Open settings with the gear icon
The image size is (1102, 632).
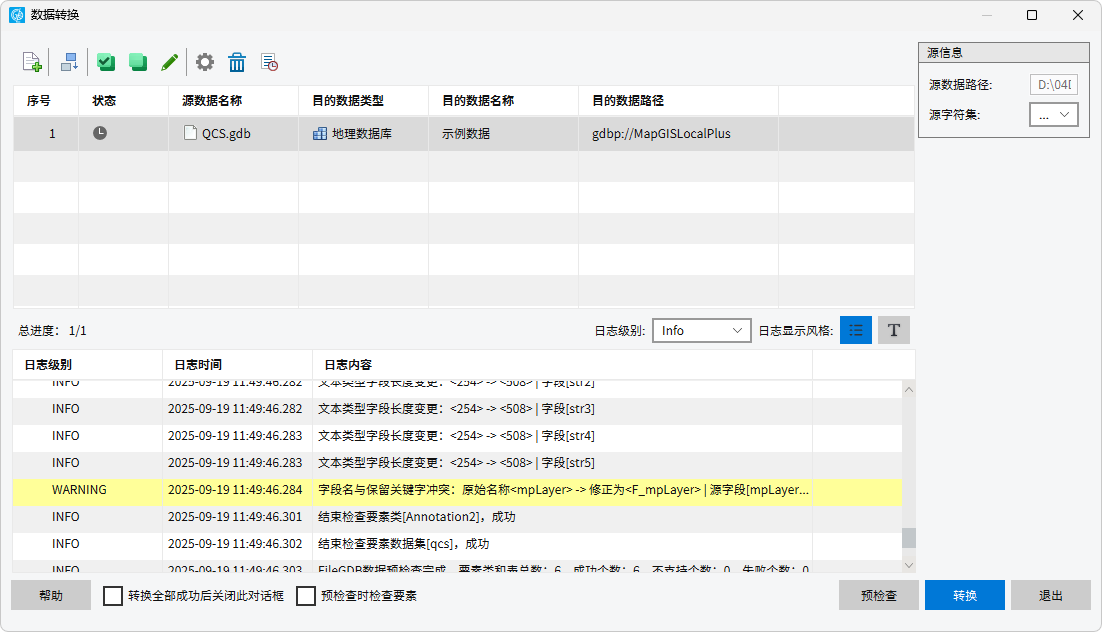(205, 62)
